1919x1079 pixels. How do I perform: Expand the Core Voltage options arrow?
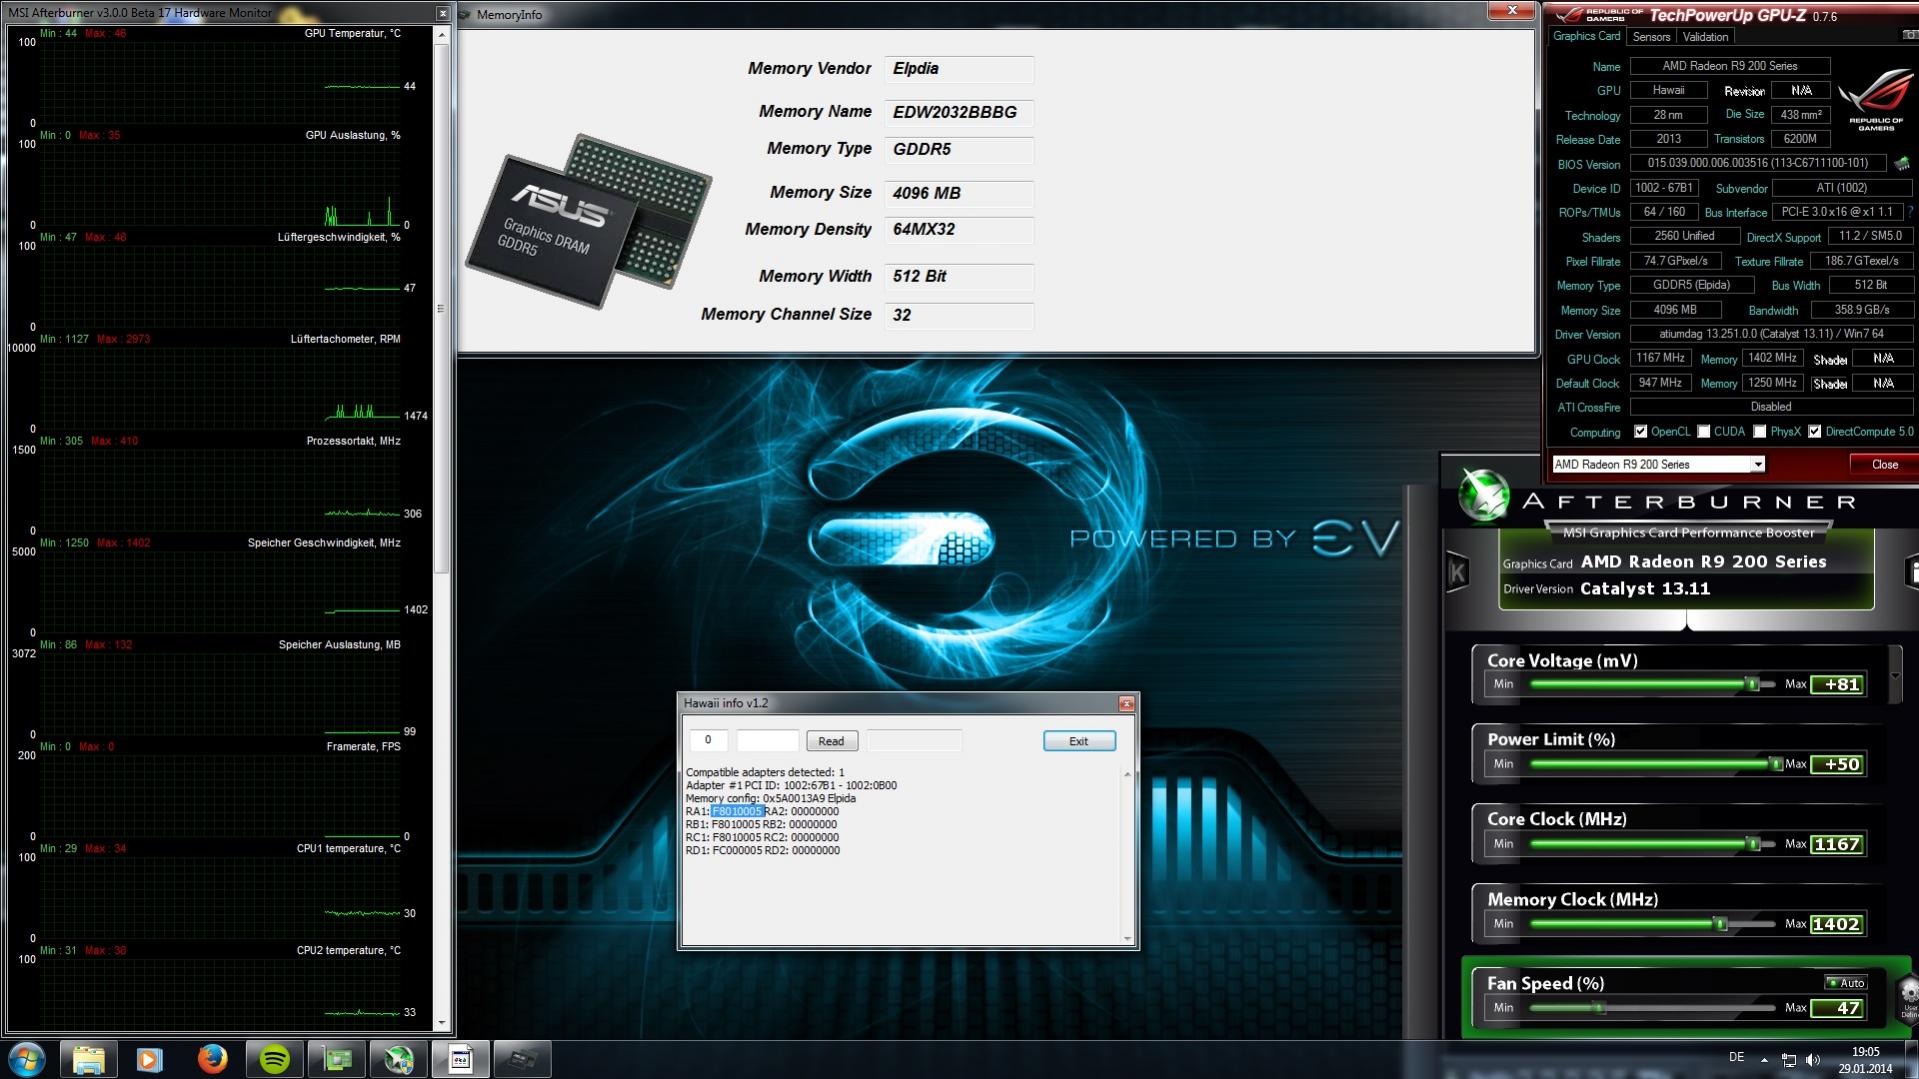pyautogui.click(x=1894, y=676)
